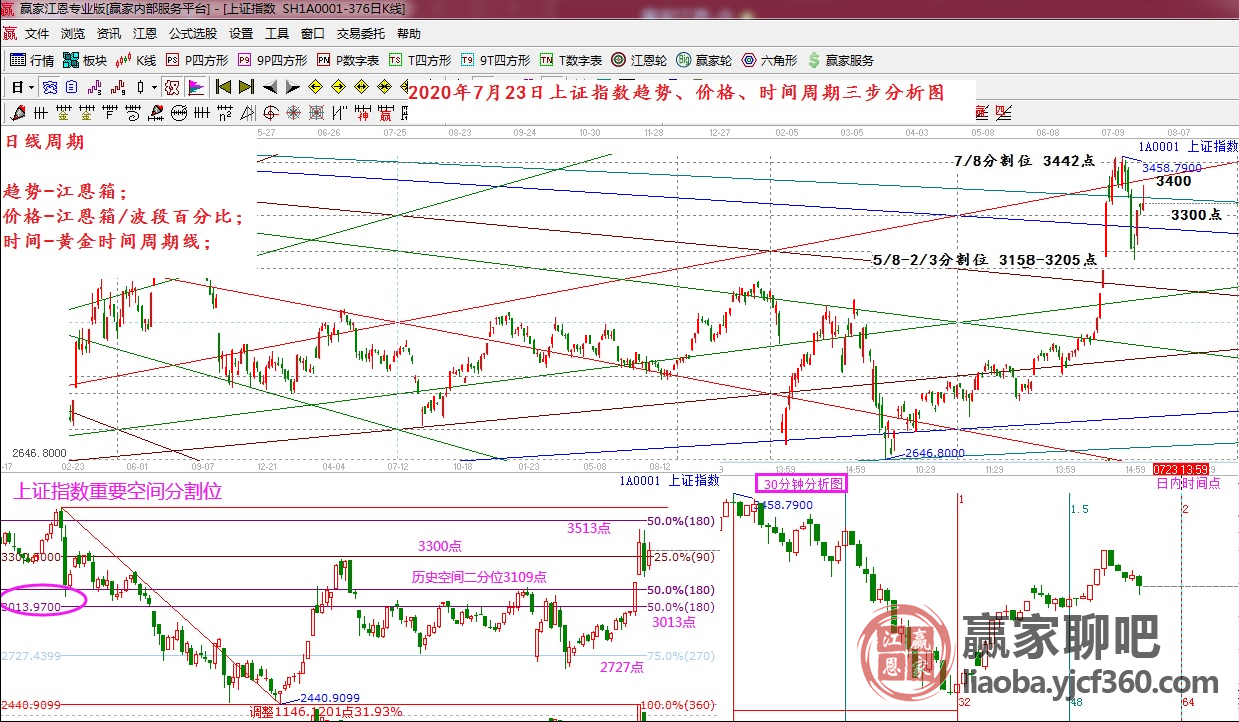This screenshot has width=1239, height=722.
Task: Select the red square web tool
Action: click(317, 112)
